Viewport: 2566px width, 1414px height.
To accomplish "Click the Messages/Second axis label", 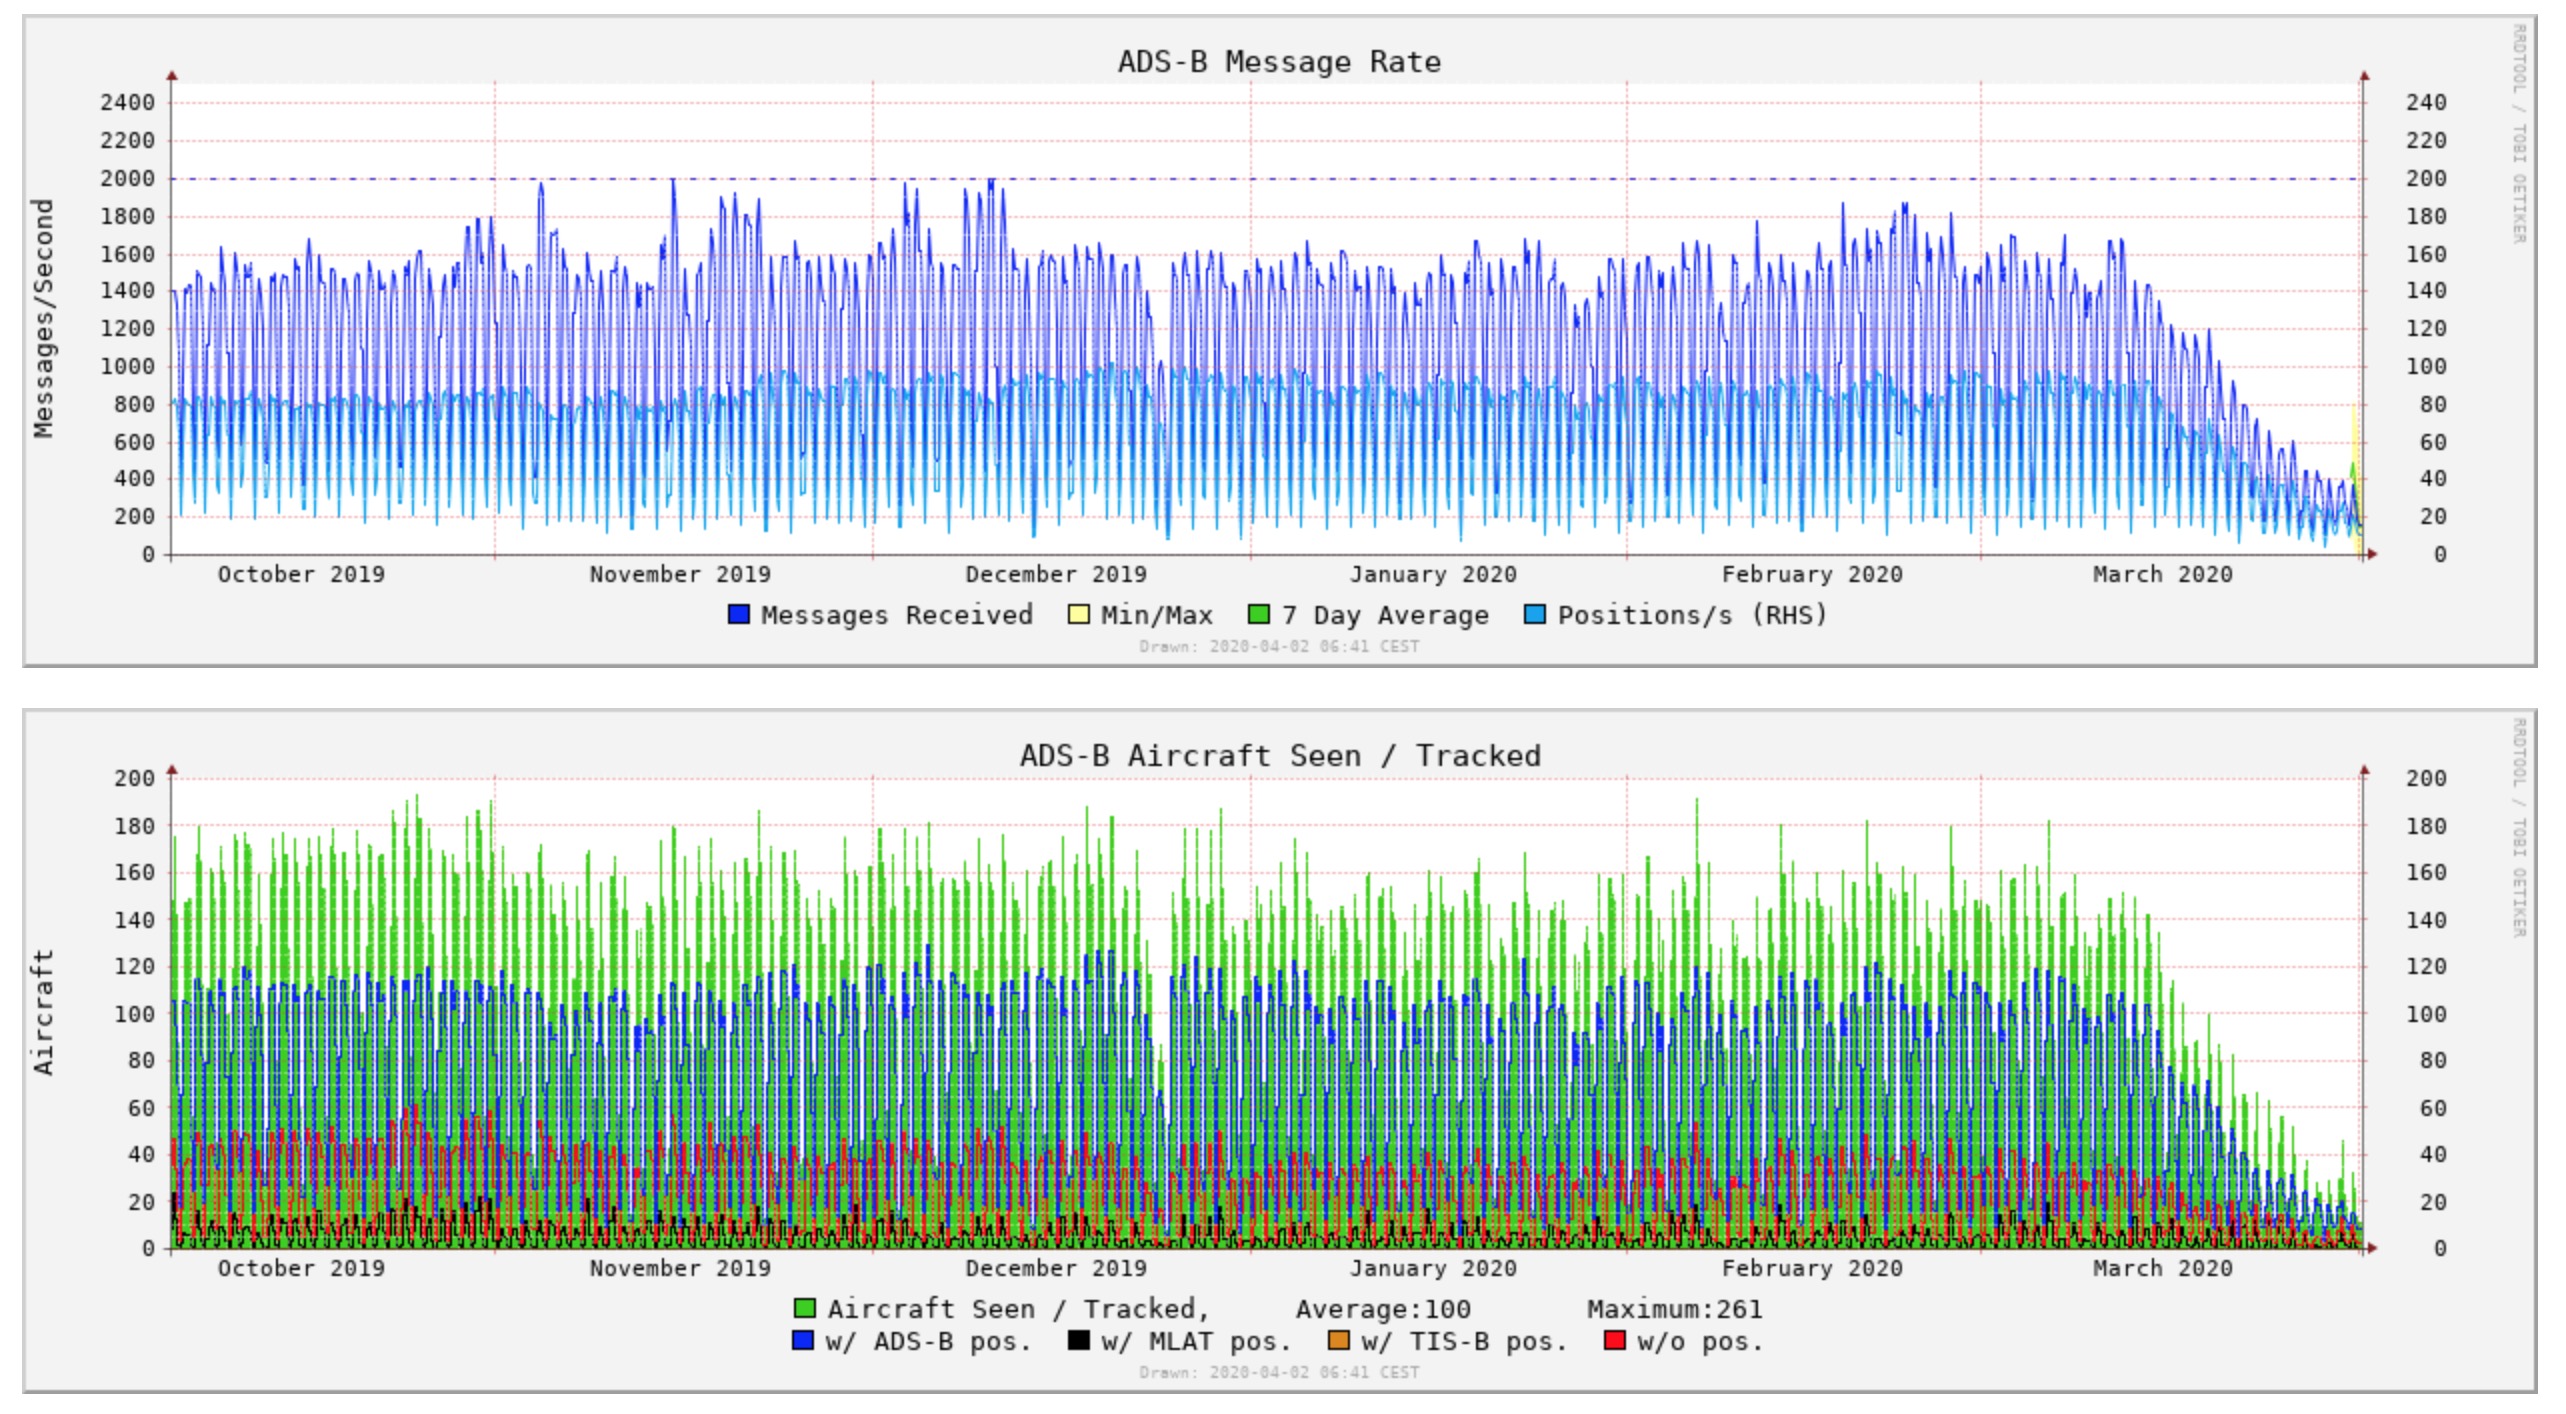I will [x=43, y=318].
